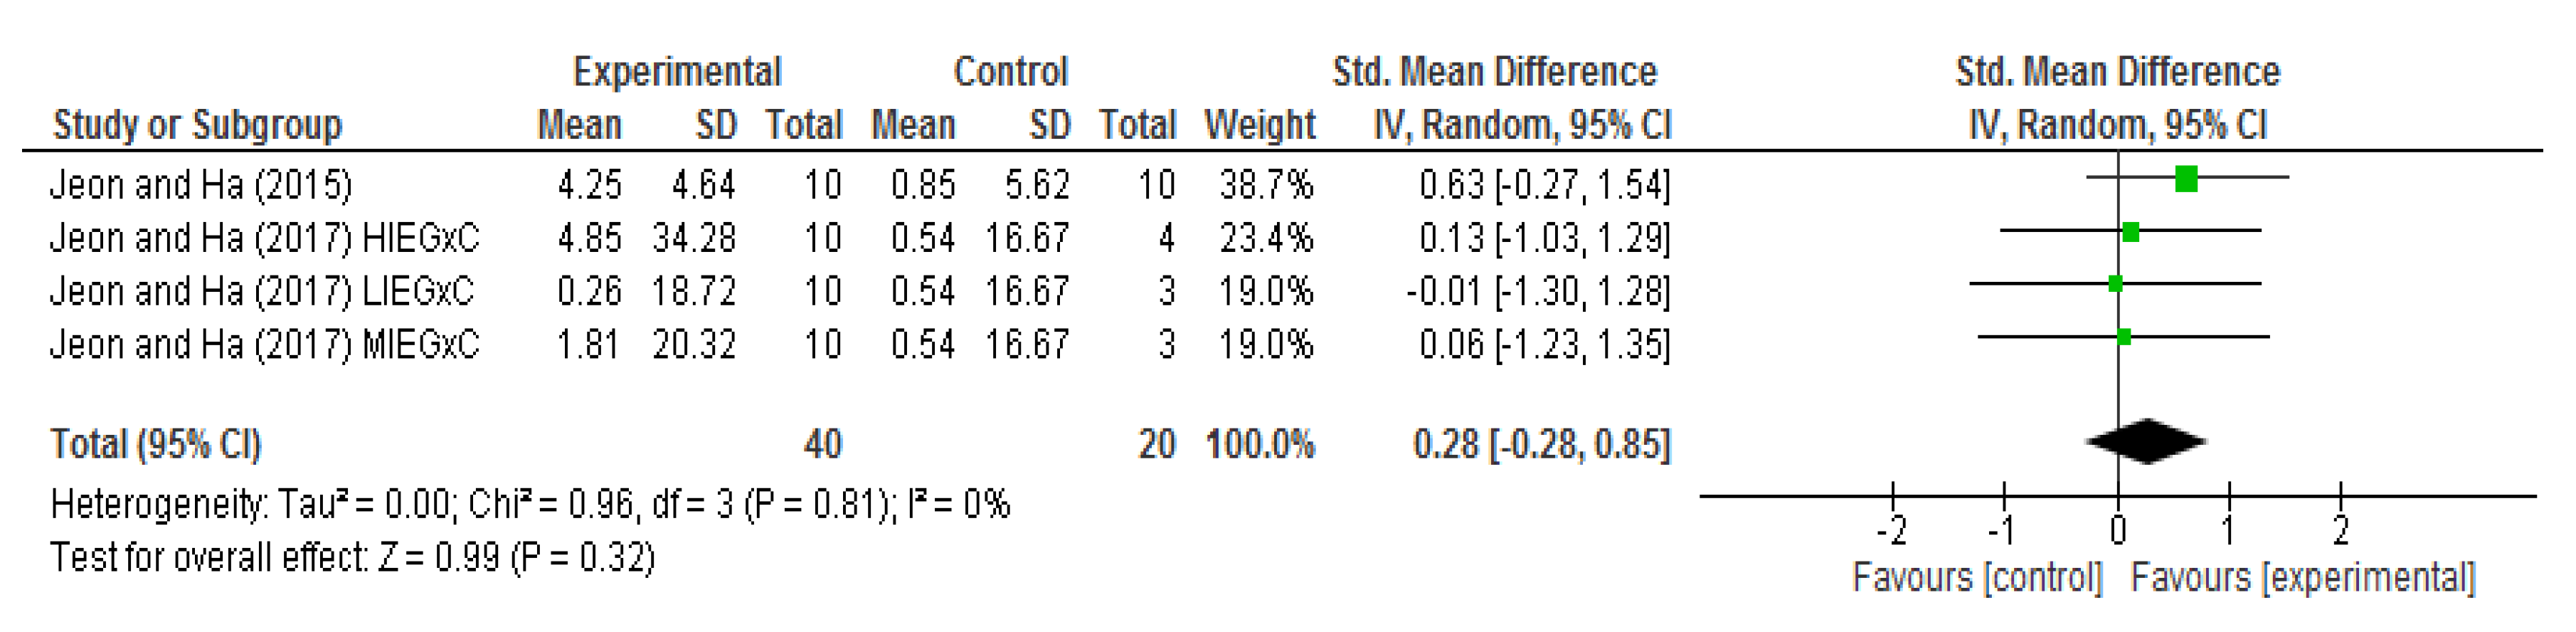
Task: Click the green marker on the MIEGxC row
Action: click(2124, 337)
